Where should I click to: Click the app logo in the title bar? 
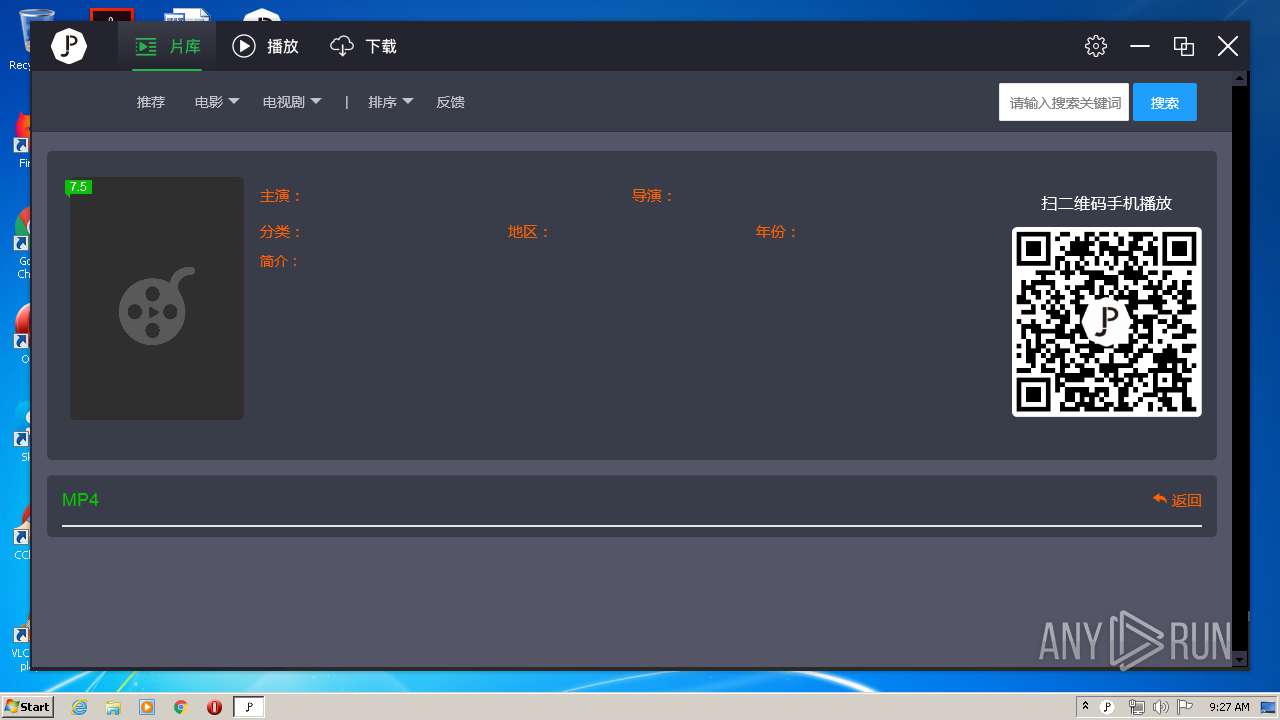point(69,46)
